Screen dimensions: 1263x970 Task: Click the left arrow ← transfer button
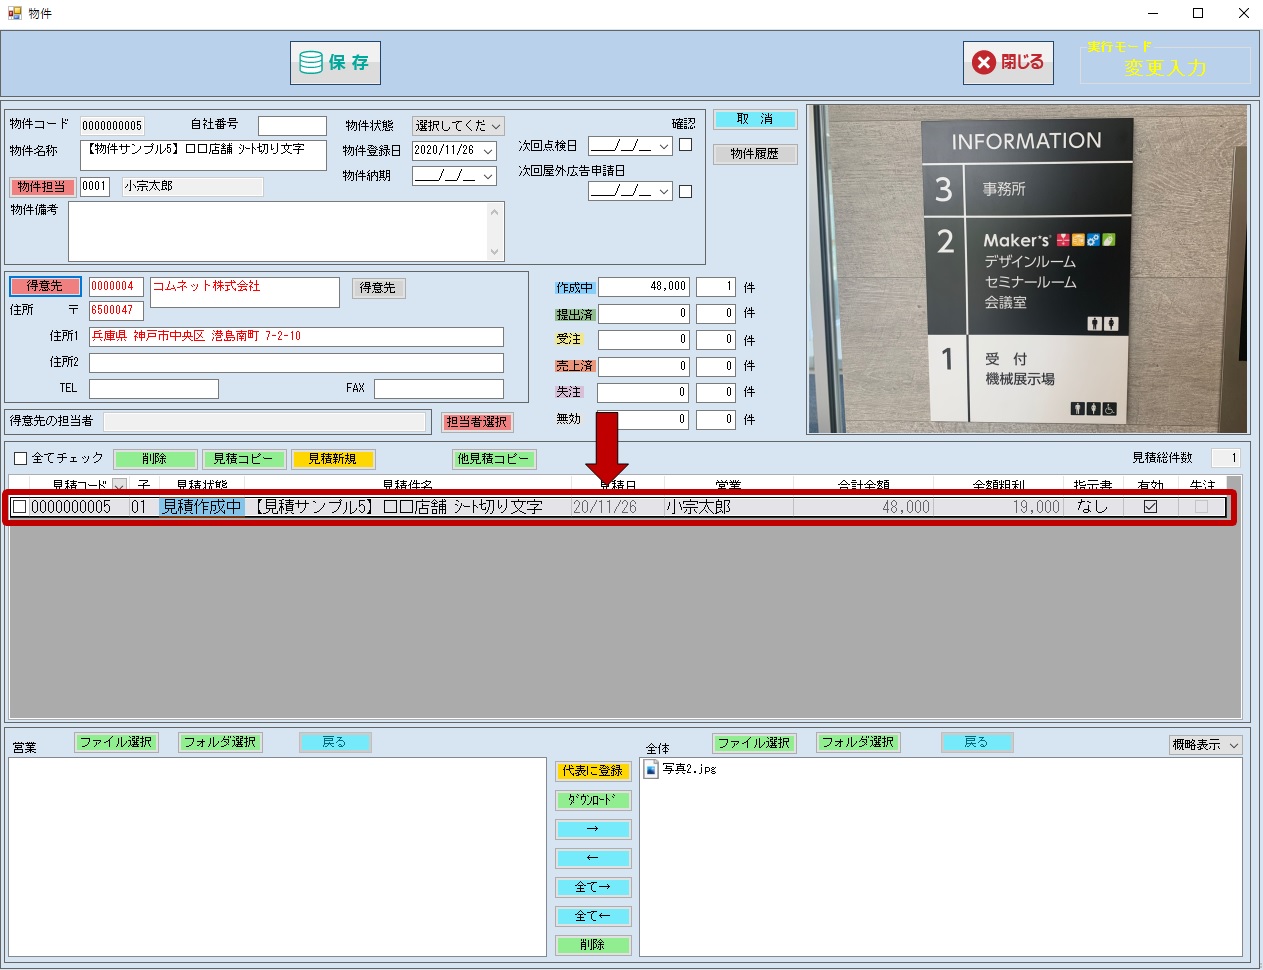point(593,858)
